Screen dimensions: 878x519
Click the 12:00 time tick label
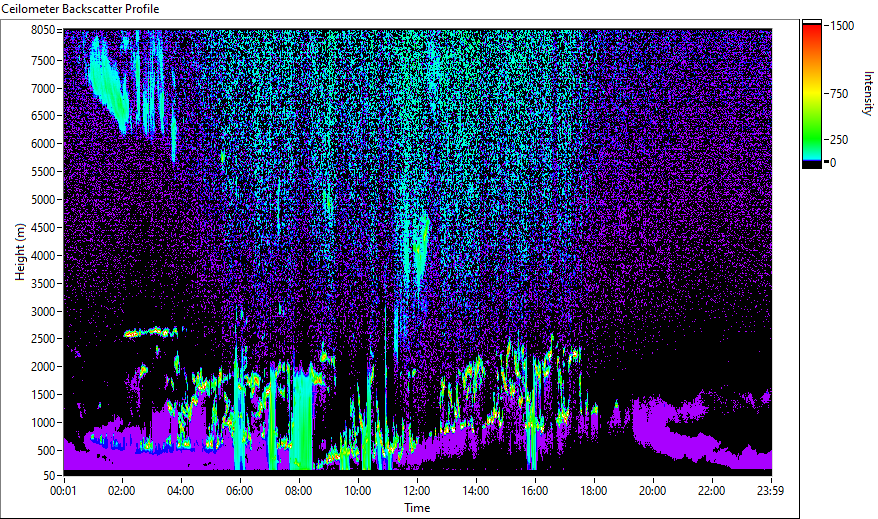point(417,491)
